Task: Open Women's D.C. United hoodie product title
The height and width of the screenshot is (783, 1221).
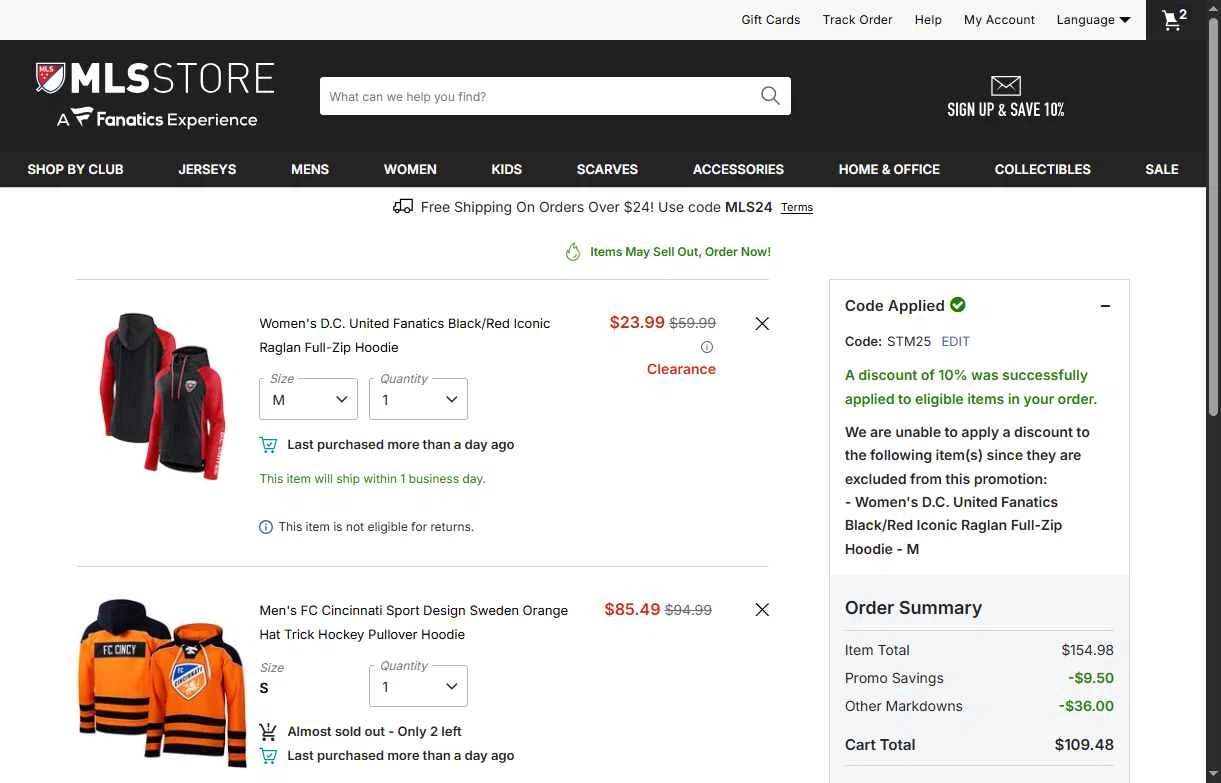Action: pyautogui.click(x=405, y=335)
